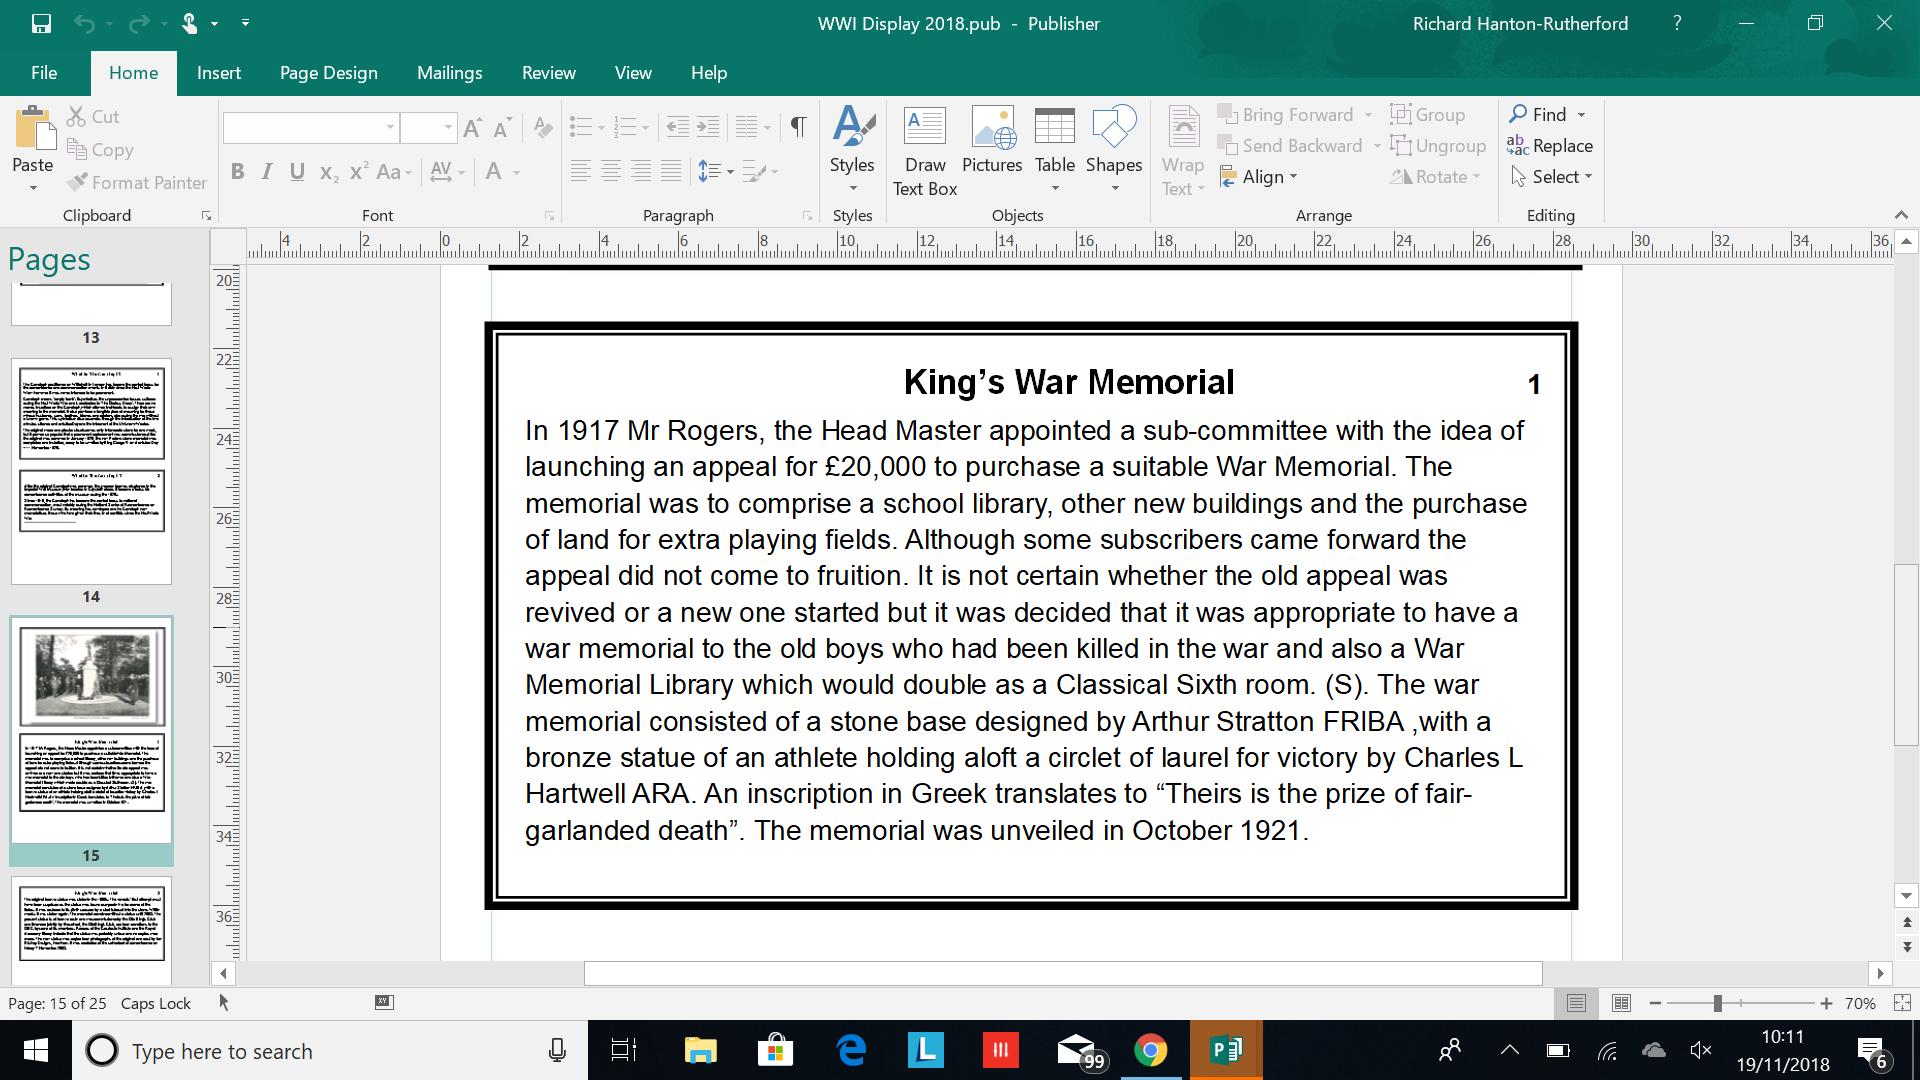
Task: Switch to the Mailings tab
Action: coord(449,73)
